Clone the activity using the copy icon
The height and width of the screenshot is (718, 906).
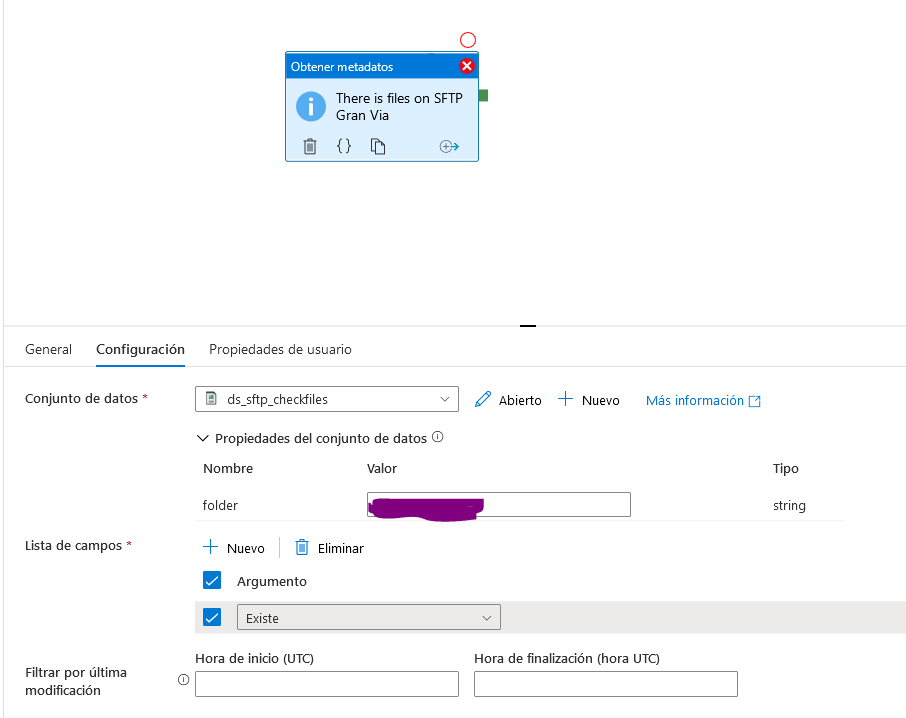pyautogui.click(x=377, y=146)
